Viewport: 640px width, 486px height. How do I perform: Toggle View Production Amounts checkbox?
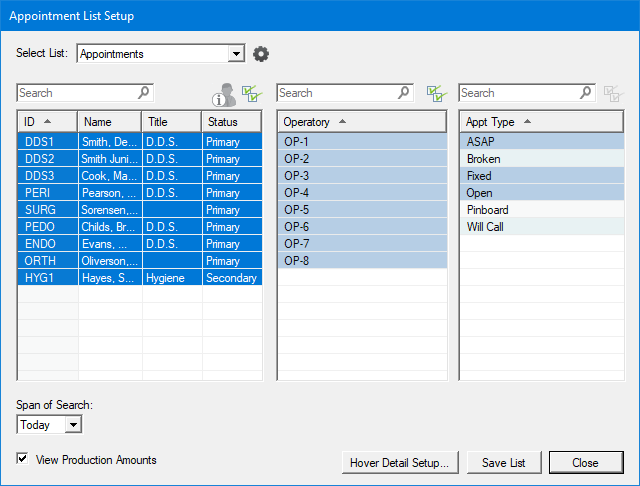(x=23, y=460)
